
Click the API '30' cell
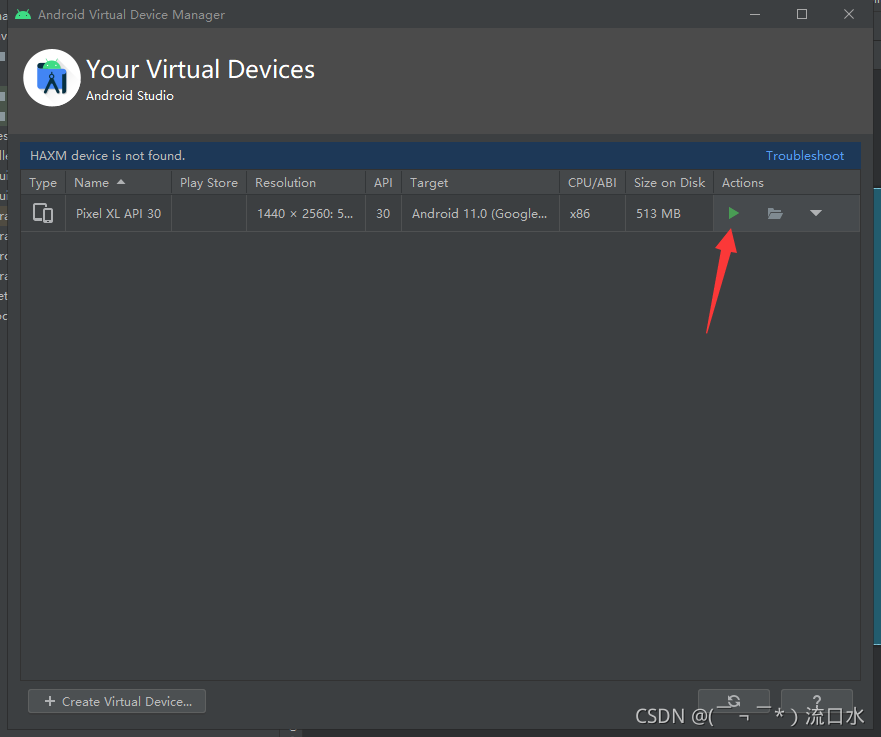click(383, 213)
